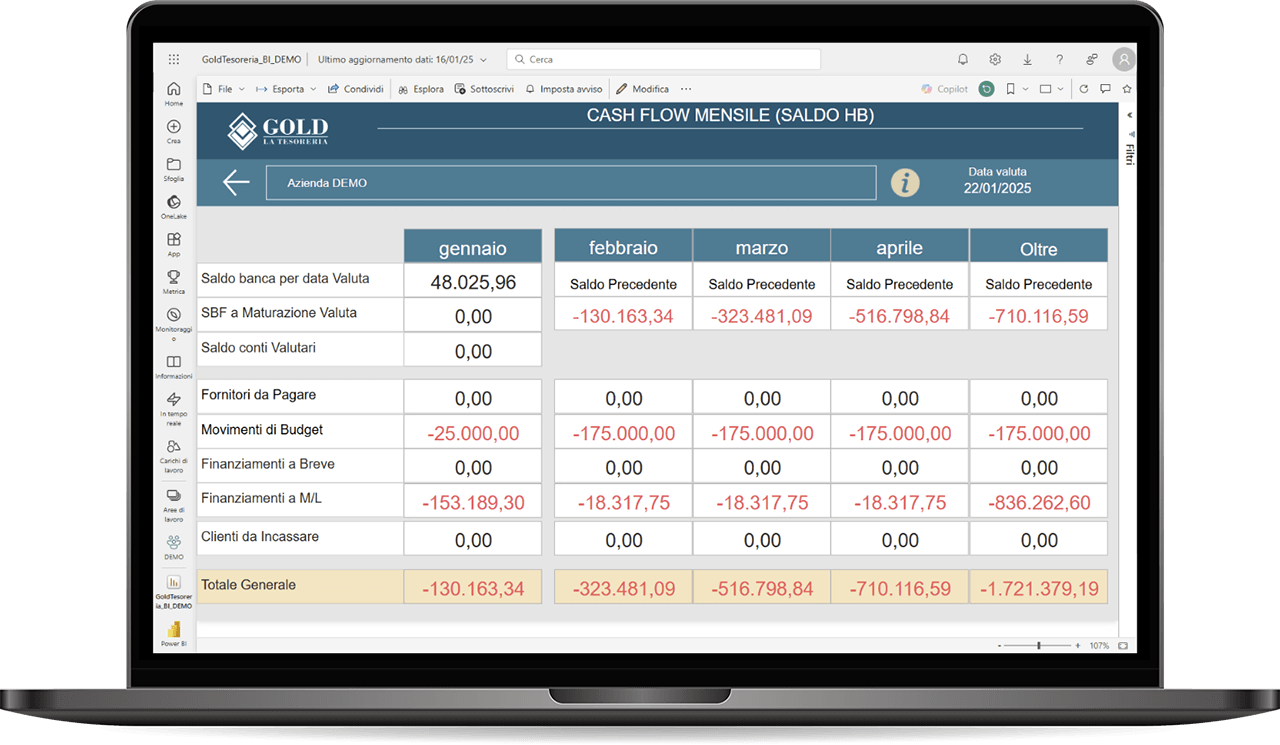Screen dimensions: 1280x745
Task: Expand the Esporta dropdown
Action: pyautogui.click(x=287, y=89)
